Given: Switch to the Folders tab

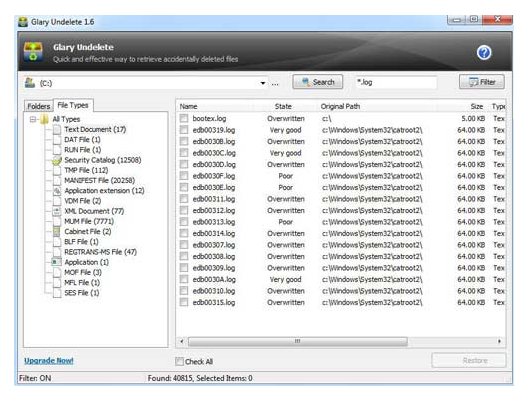Looking at the screenshot, I should tap(39, 106).
